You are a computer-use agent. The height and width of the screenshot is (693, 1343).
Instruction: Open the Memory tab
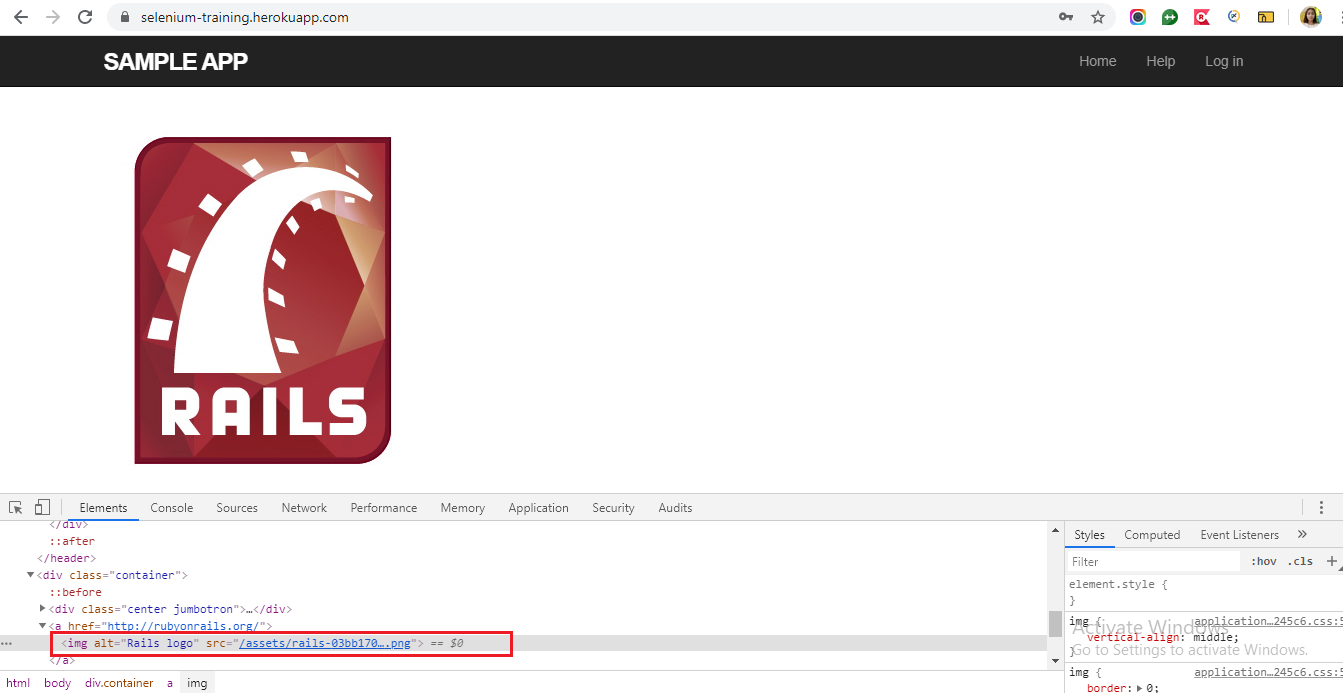(462, 508)
